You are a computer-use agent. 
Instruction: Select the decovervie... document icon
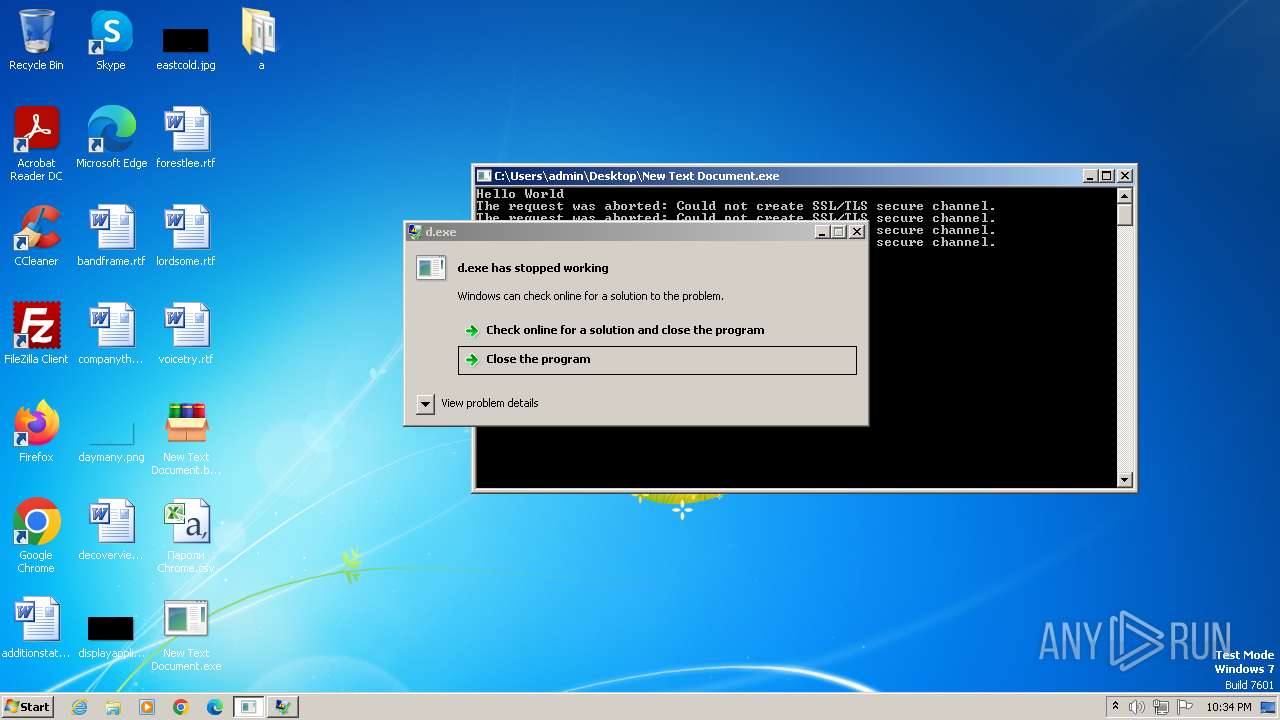click(x=111, y=530)
